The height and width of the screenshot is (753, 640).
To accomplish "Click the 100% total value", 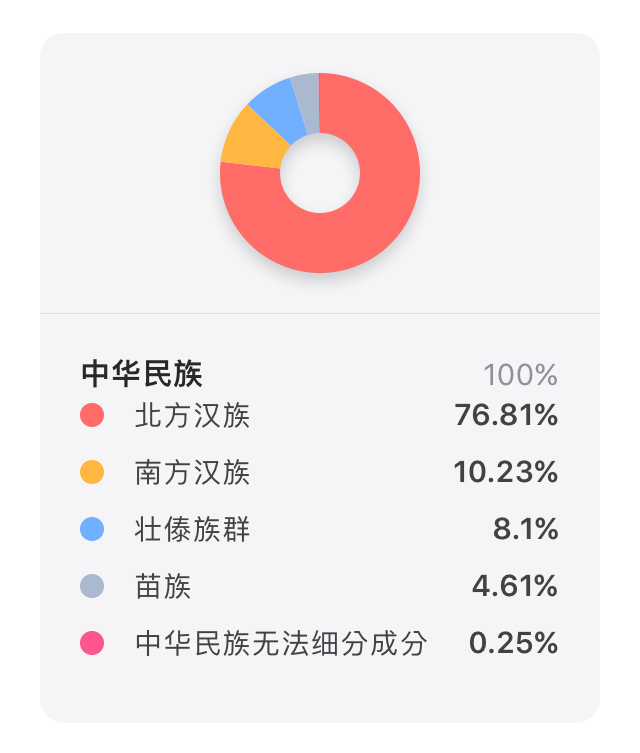I will point(520,375).
